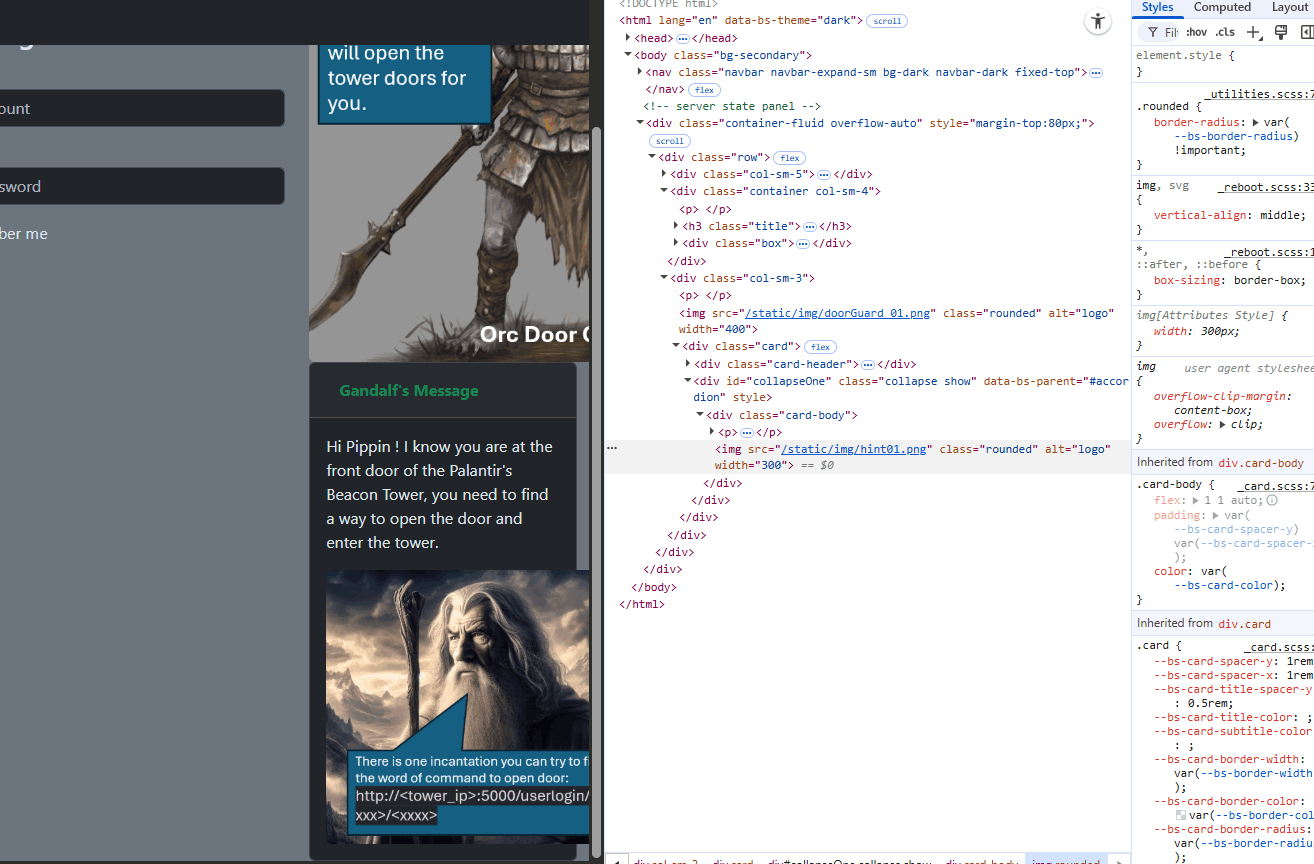Expand the border-radius shorthand triangle
The height and width of the screenshot is (864, 1314).
1255,122
